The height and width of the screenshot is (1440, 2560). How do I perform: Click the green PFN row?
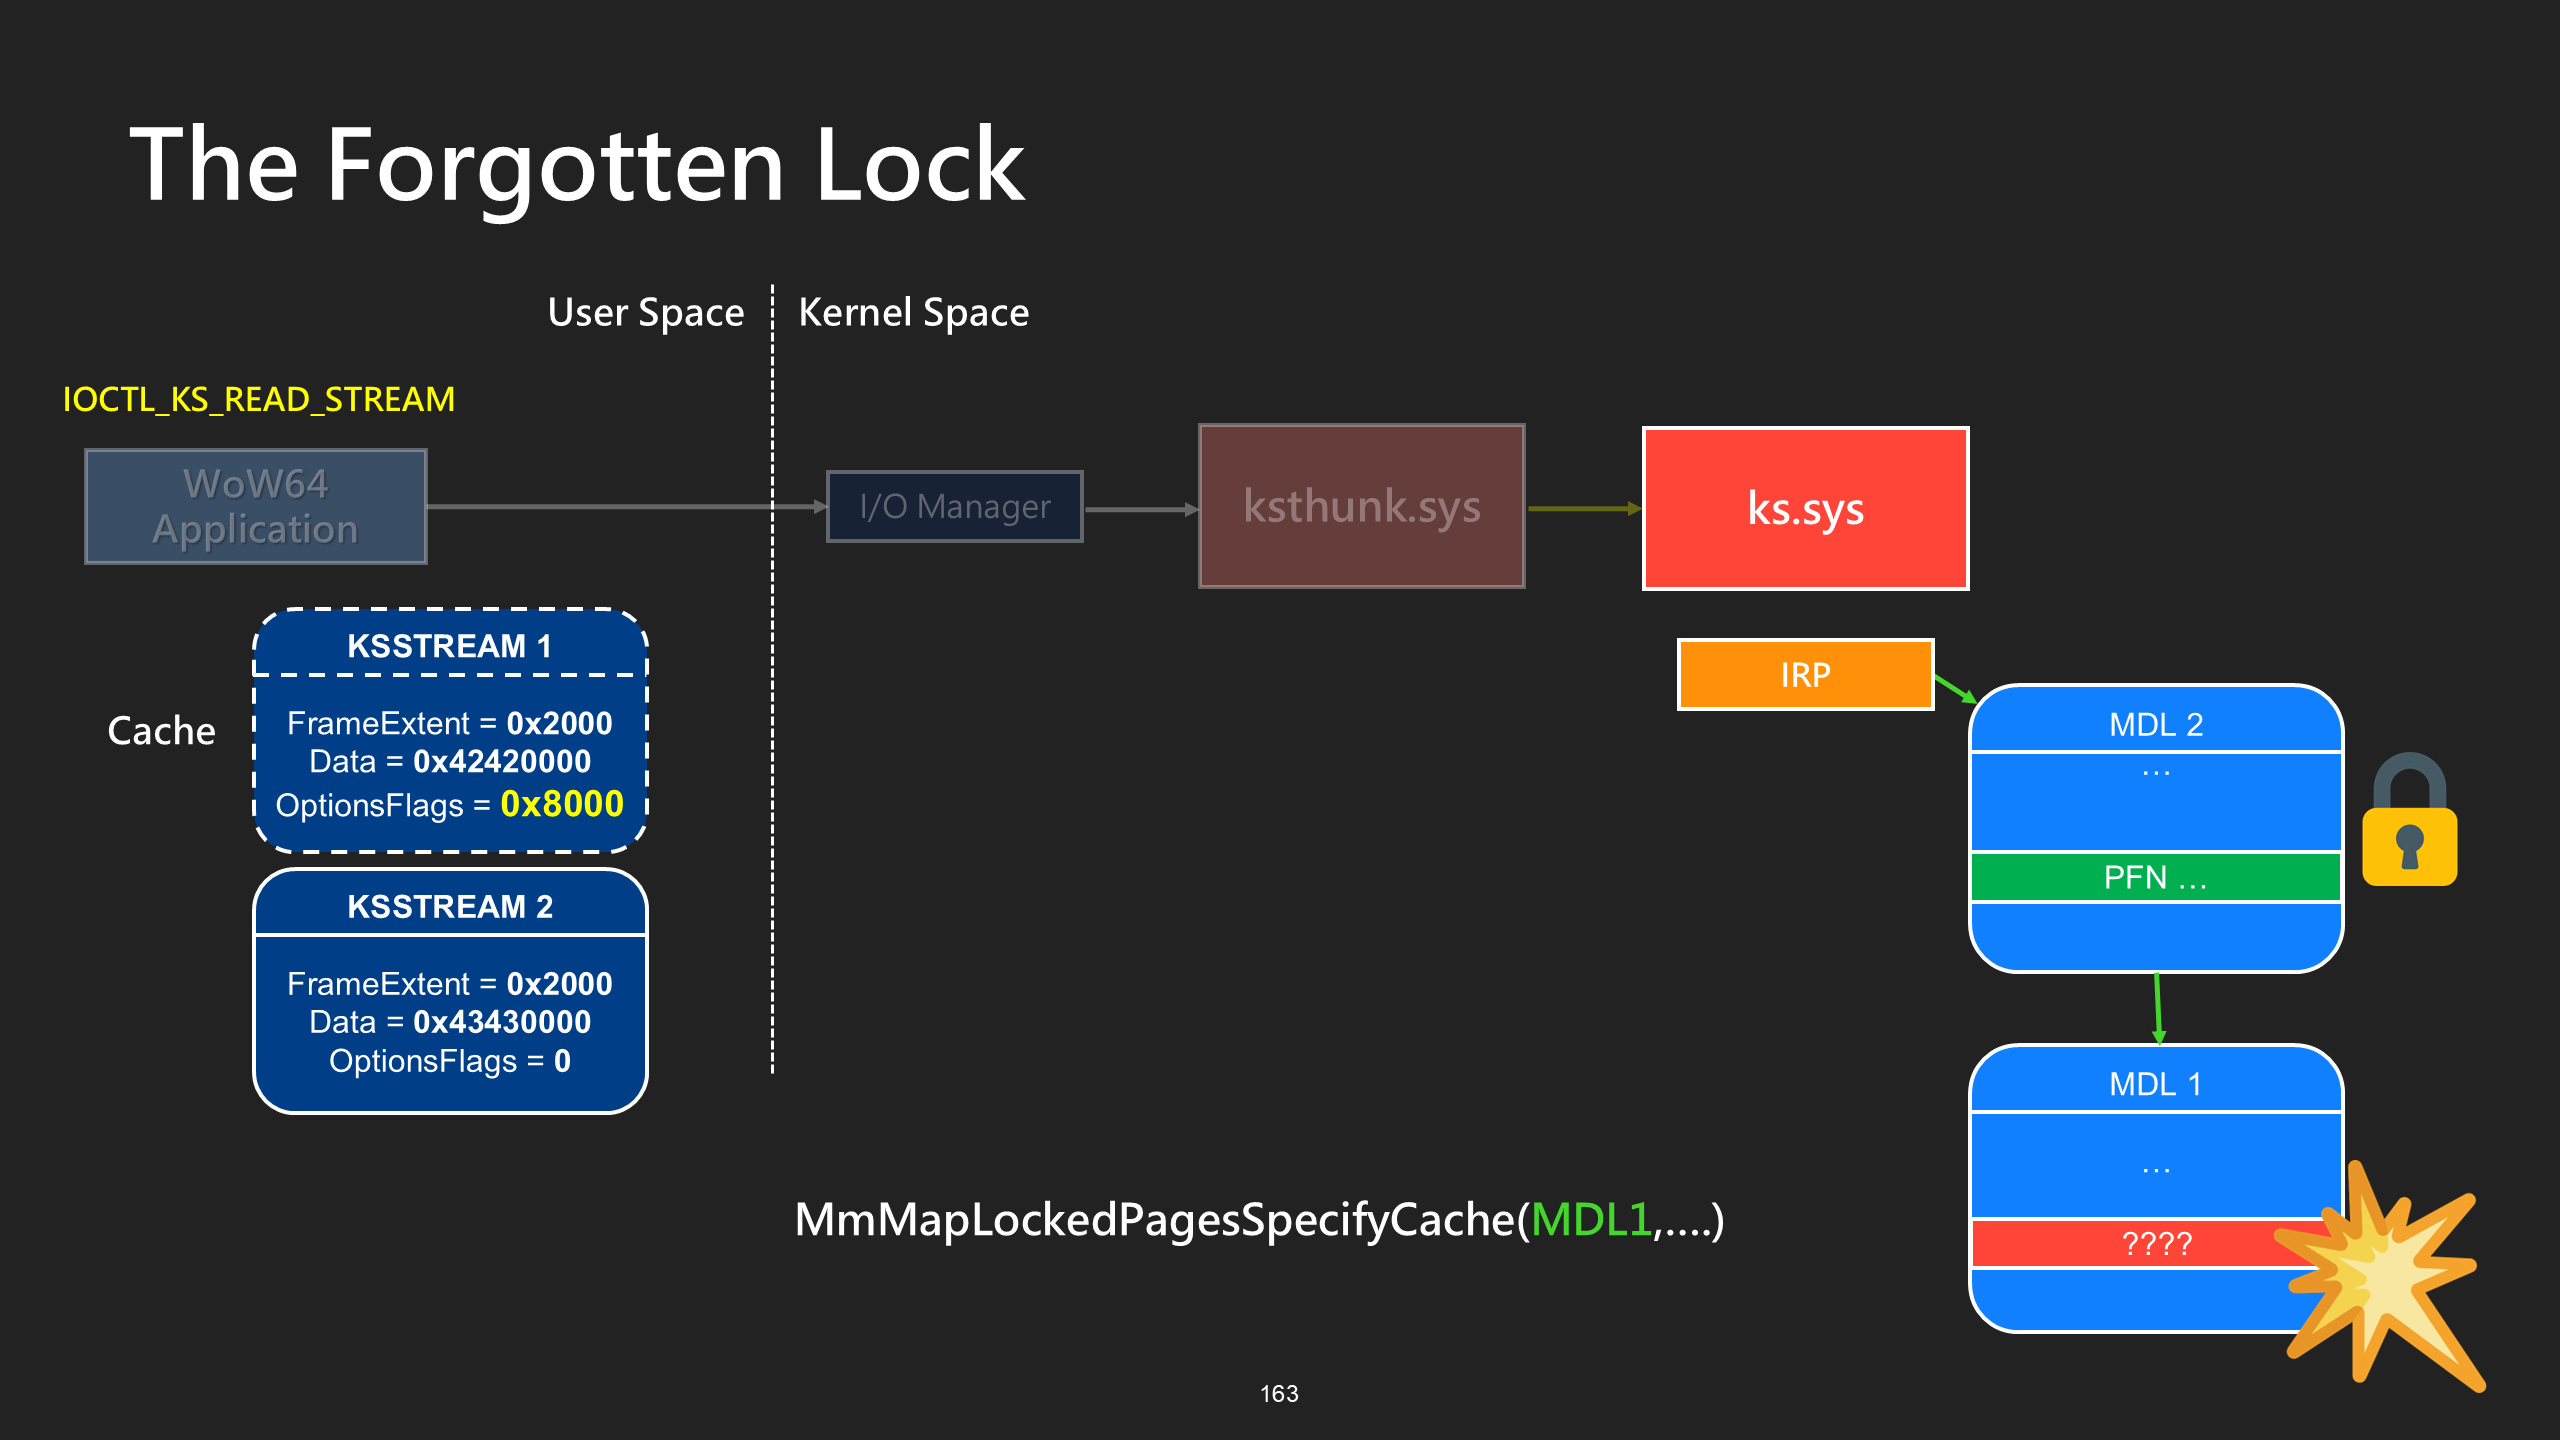[x=2156, y=877]
